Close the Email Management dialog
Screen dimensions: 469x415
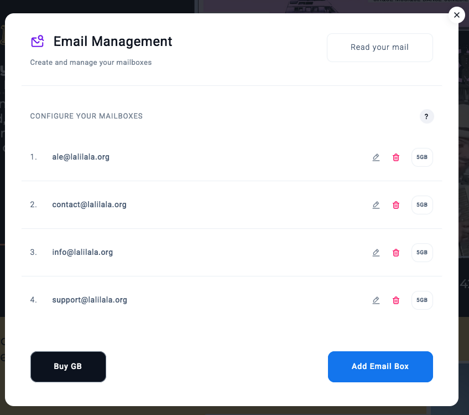[457, 15]
